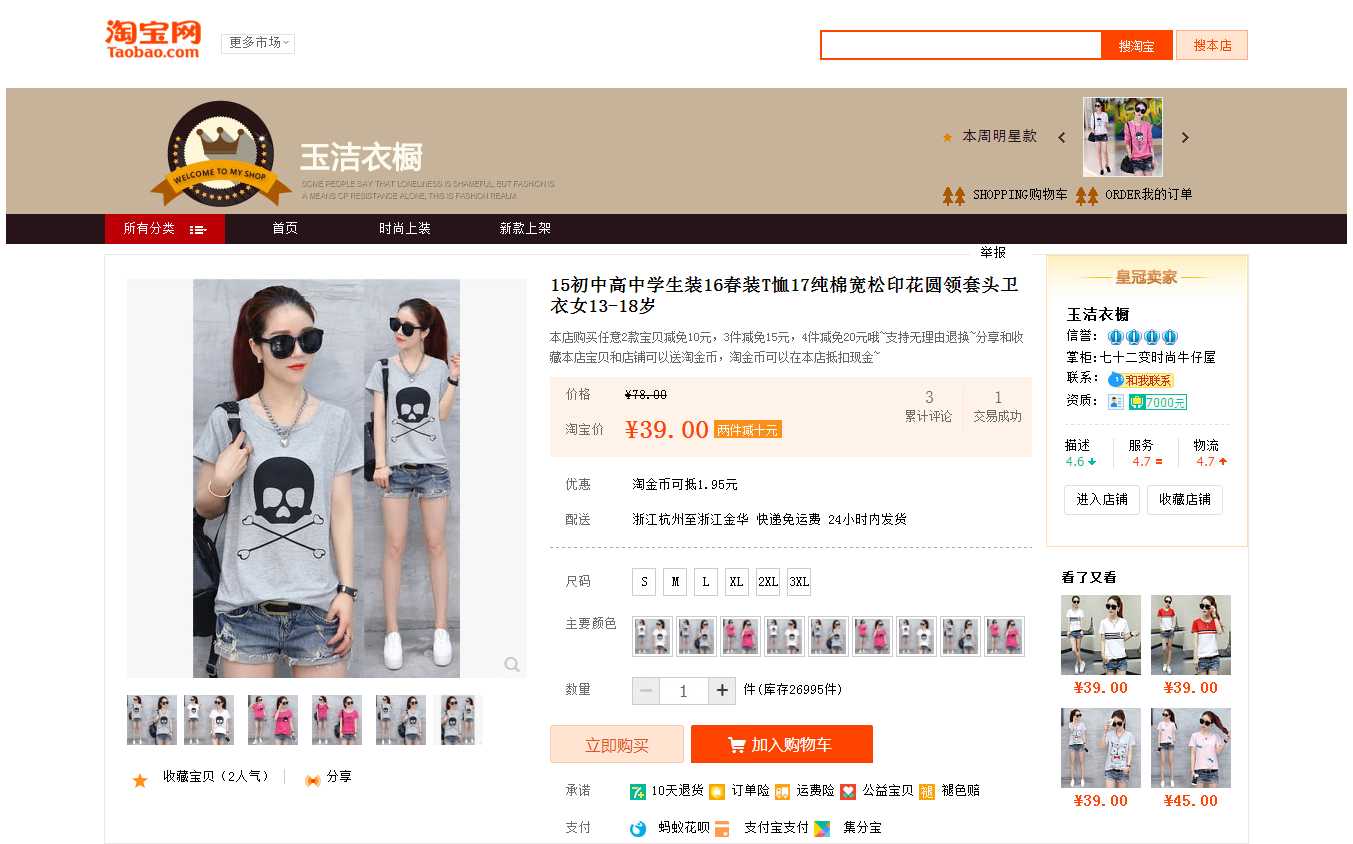
Task: Show next star product with right arrow
Action: 1185,138
